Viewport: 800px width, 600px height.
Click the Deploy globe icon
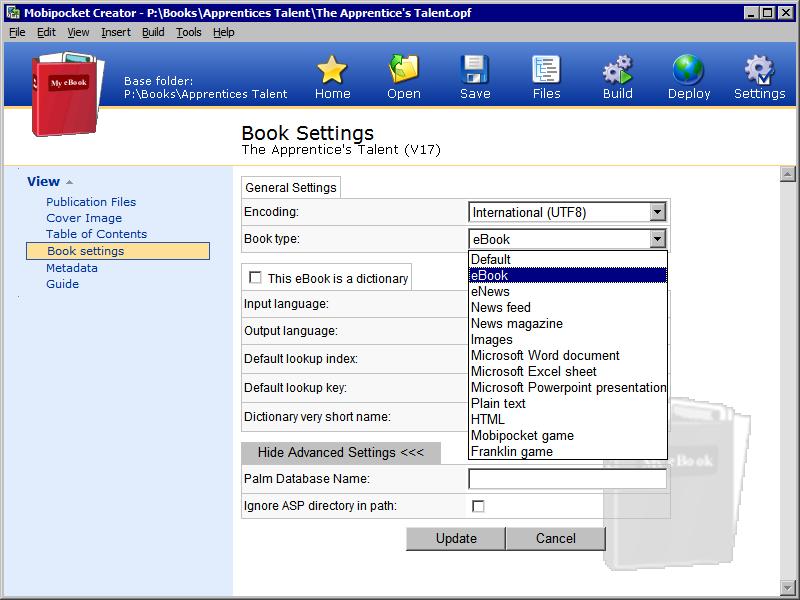pyautogui.click(x=688, y=69)
